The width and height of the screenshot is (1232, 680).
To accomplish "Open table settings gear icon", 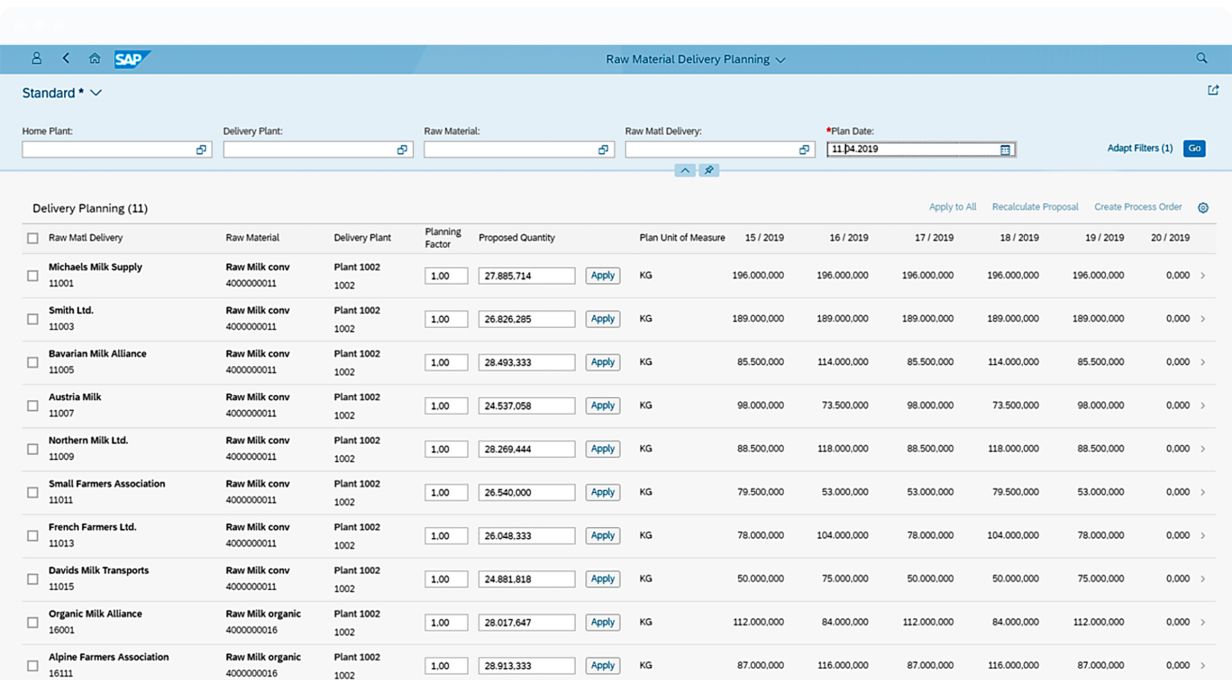I will [x=1203, y=208].
